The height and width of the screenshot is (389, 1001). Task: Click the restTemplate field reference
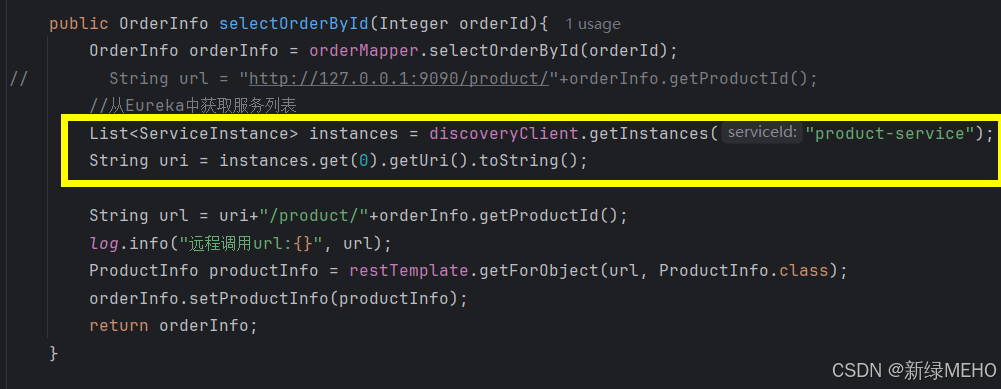tap(409, 270)
